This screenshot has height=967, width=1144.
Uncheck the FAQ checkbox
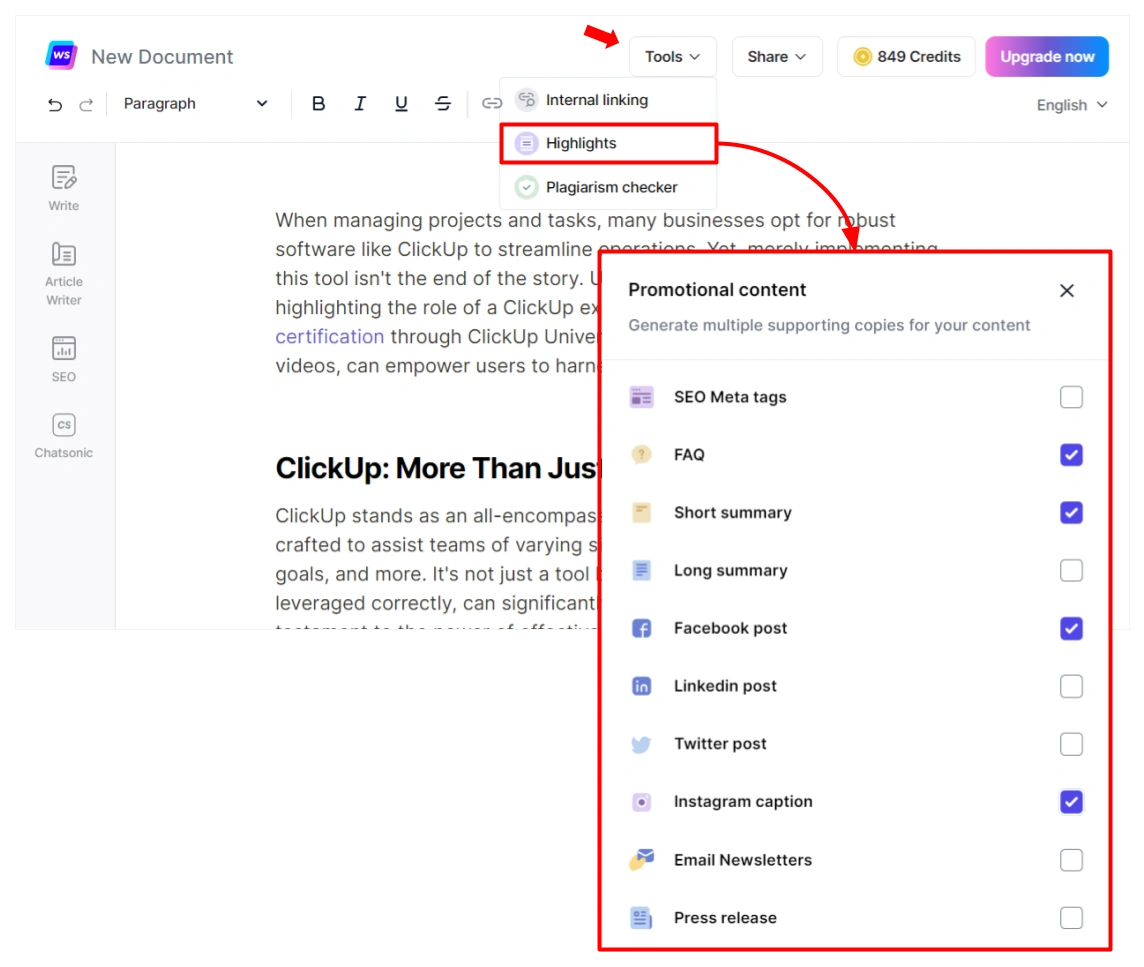click(x=1071, y=455)
